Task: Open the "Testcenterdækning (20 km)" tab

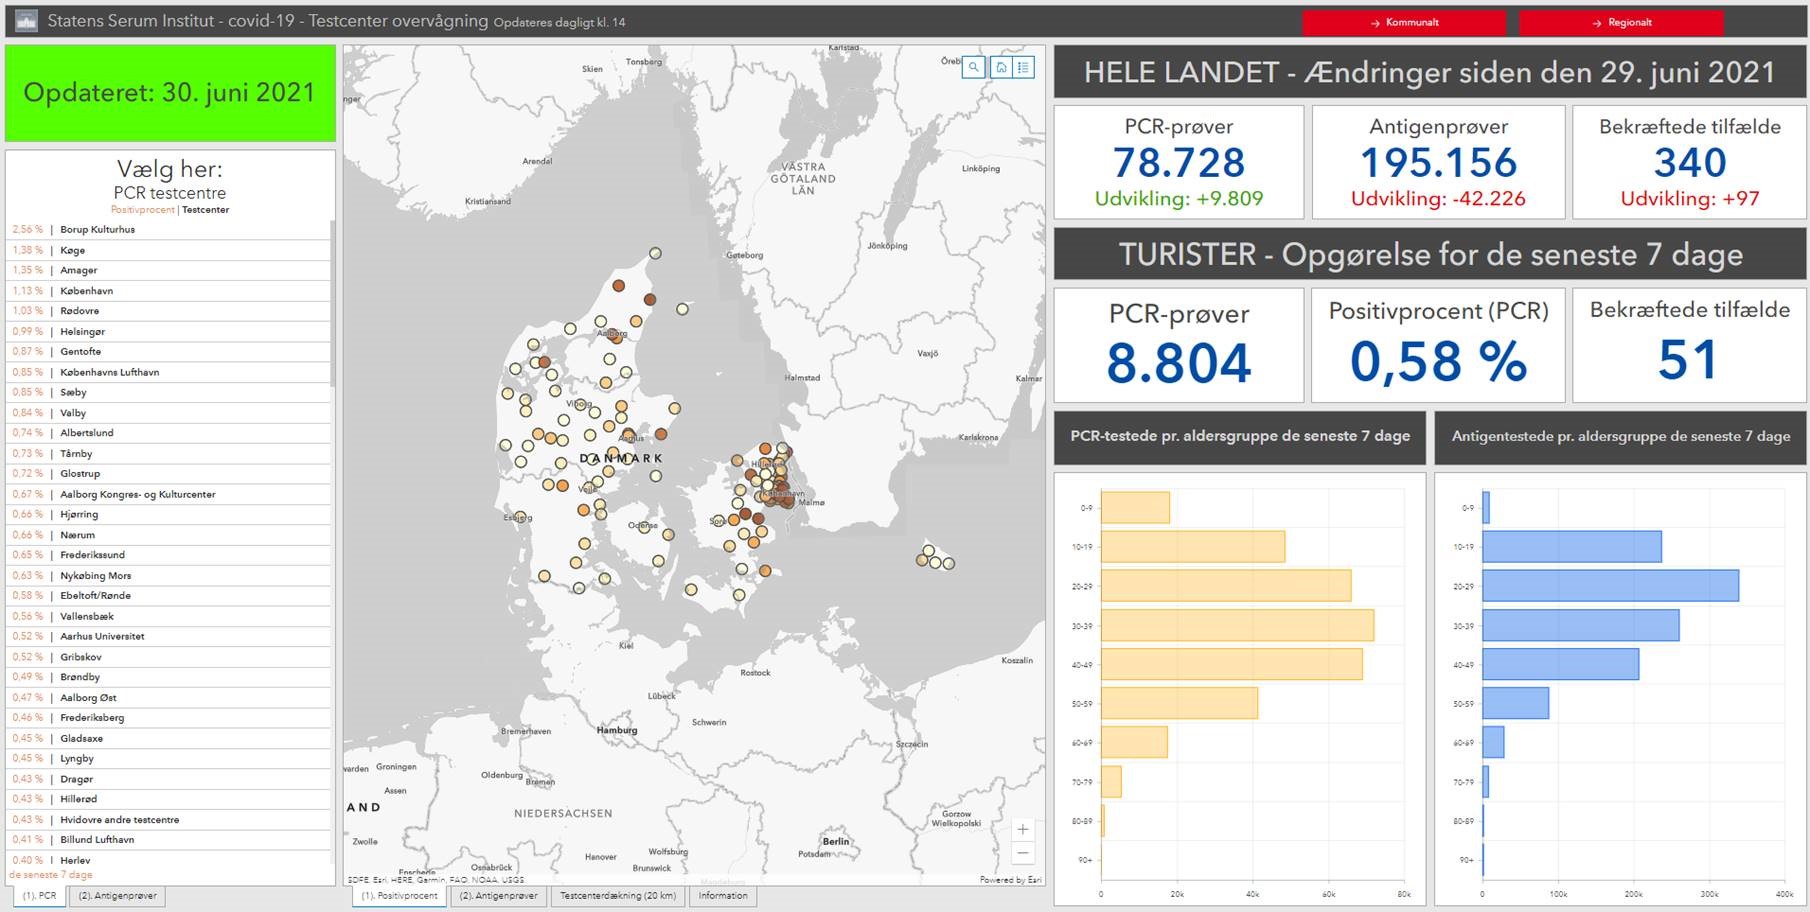Action: pyautogui.click(x=618, y=896)
